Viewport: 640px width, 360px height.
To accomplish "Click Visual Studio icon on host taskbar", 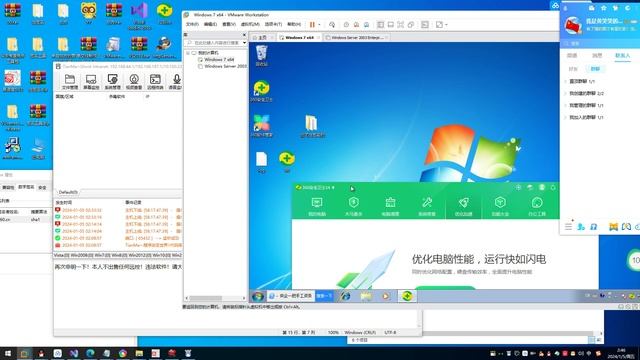I will (x=73, y=353).
